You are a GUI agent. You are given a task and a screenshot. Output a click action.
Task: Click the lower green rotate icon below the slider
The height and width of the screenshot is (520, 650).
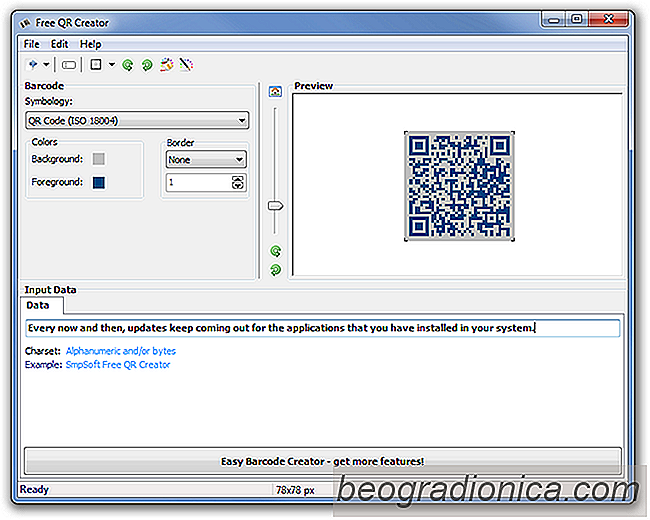[x=276, y=270]
